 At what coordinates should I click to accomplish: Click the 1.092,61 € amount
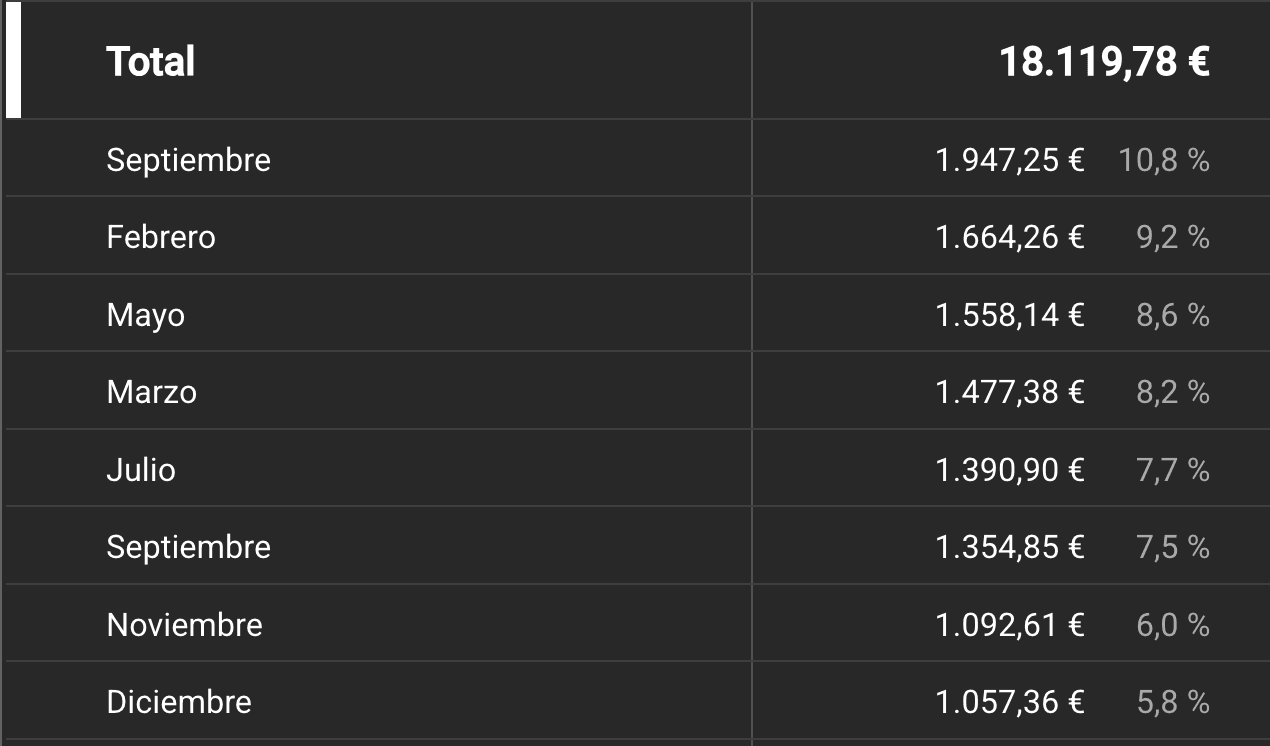tap(1009, 625)
